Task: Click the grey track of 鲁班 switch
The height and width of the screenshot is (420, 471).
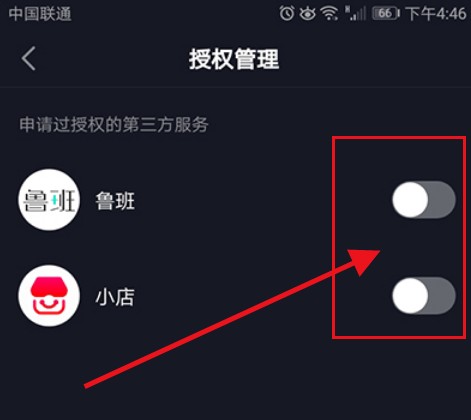Action: pyautogui.click(x=442, y=200)
